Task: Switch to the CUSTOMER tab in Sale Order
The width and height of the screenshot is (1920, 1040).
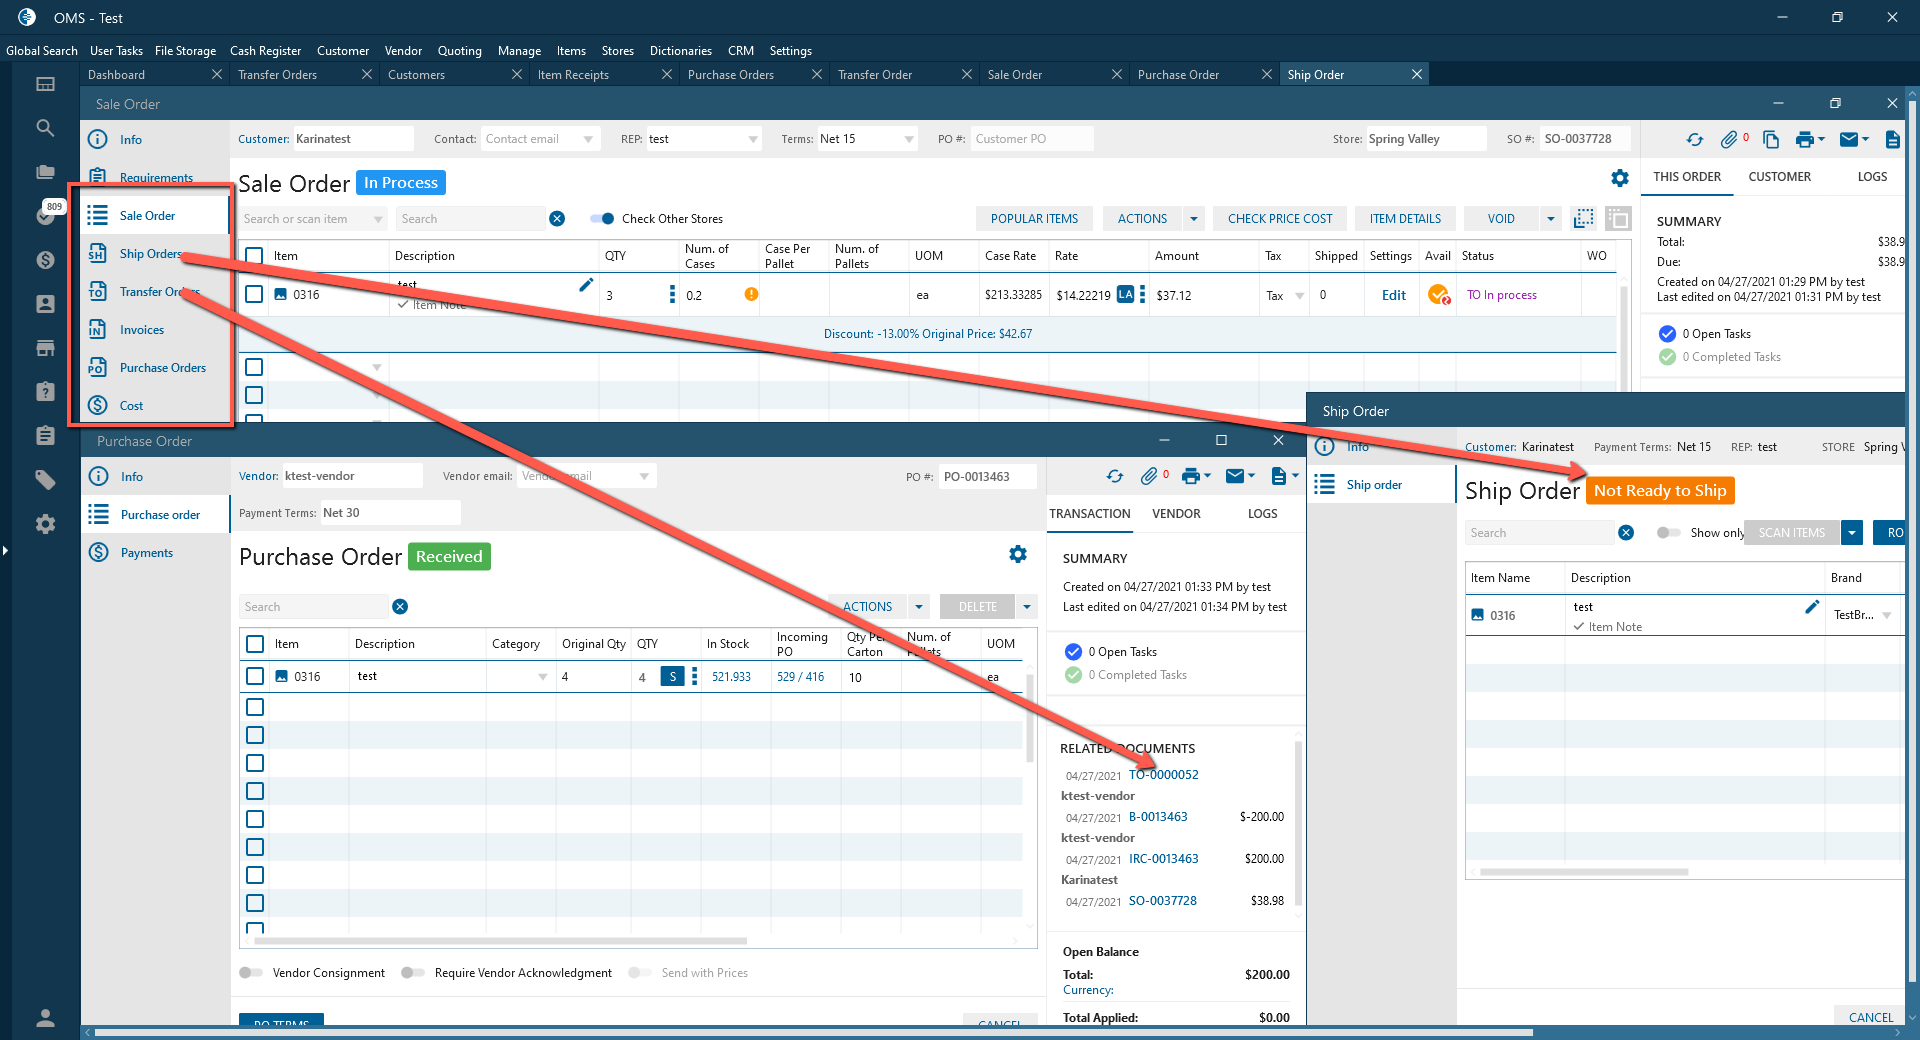Action: (1780, 177)
